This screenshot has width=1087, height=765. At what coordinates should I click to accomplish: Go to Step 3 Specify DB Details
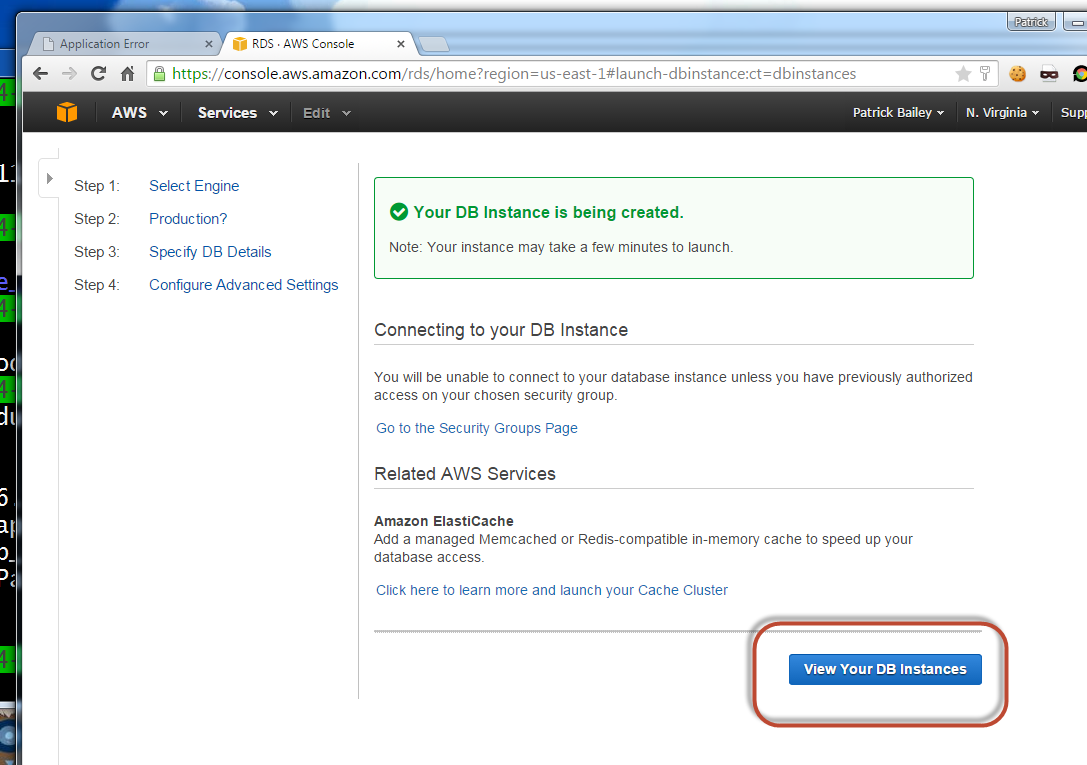click(x=210, y=252)
